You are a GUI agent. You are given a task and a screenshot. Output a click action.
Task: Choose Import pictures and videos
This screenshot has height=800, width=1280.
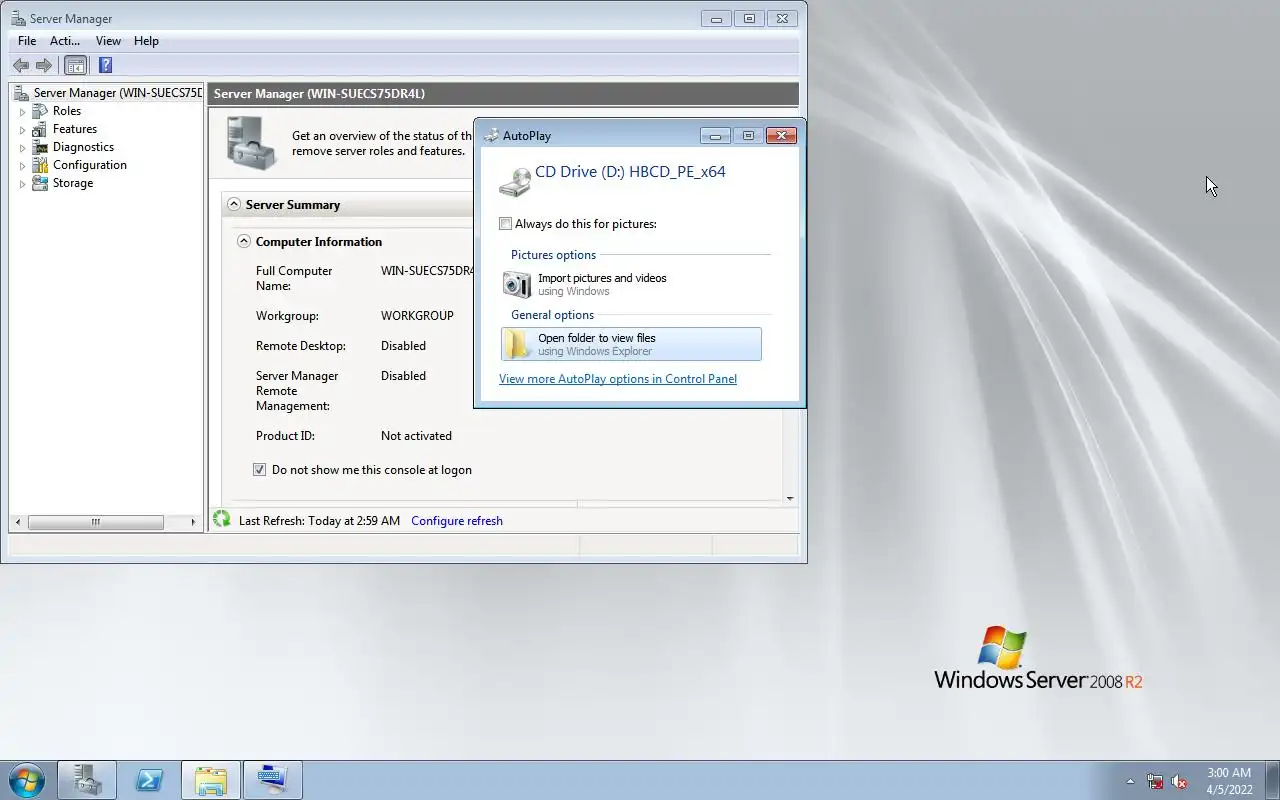631,284
